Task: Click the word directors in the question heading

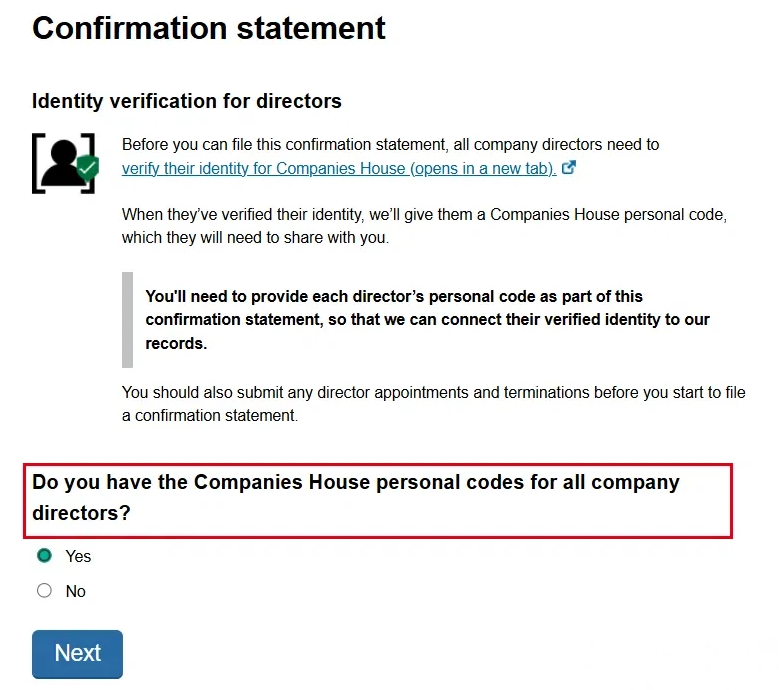Action: pos(81,514)
